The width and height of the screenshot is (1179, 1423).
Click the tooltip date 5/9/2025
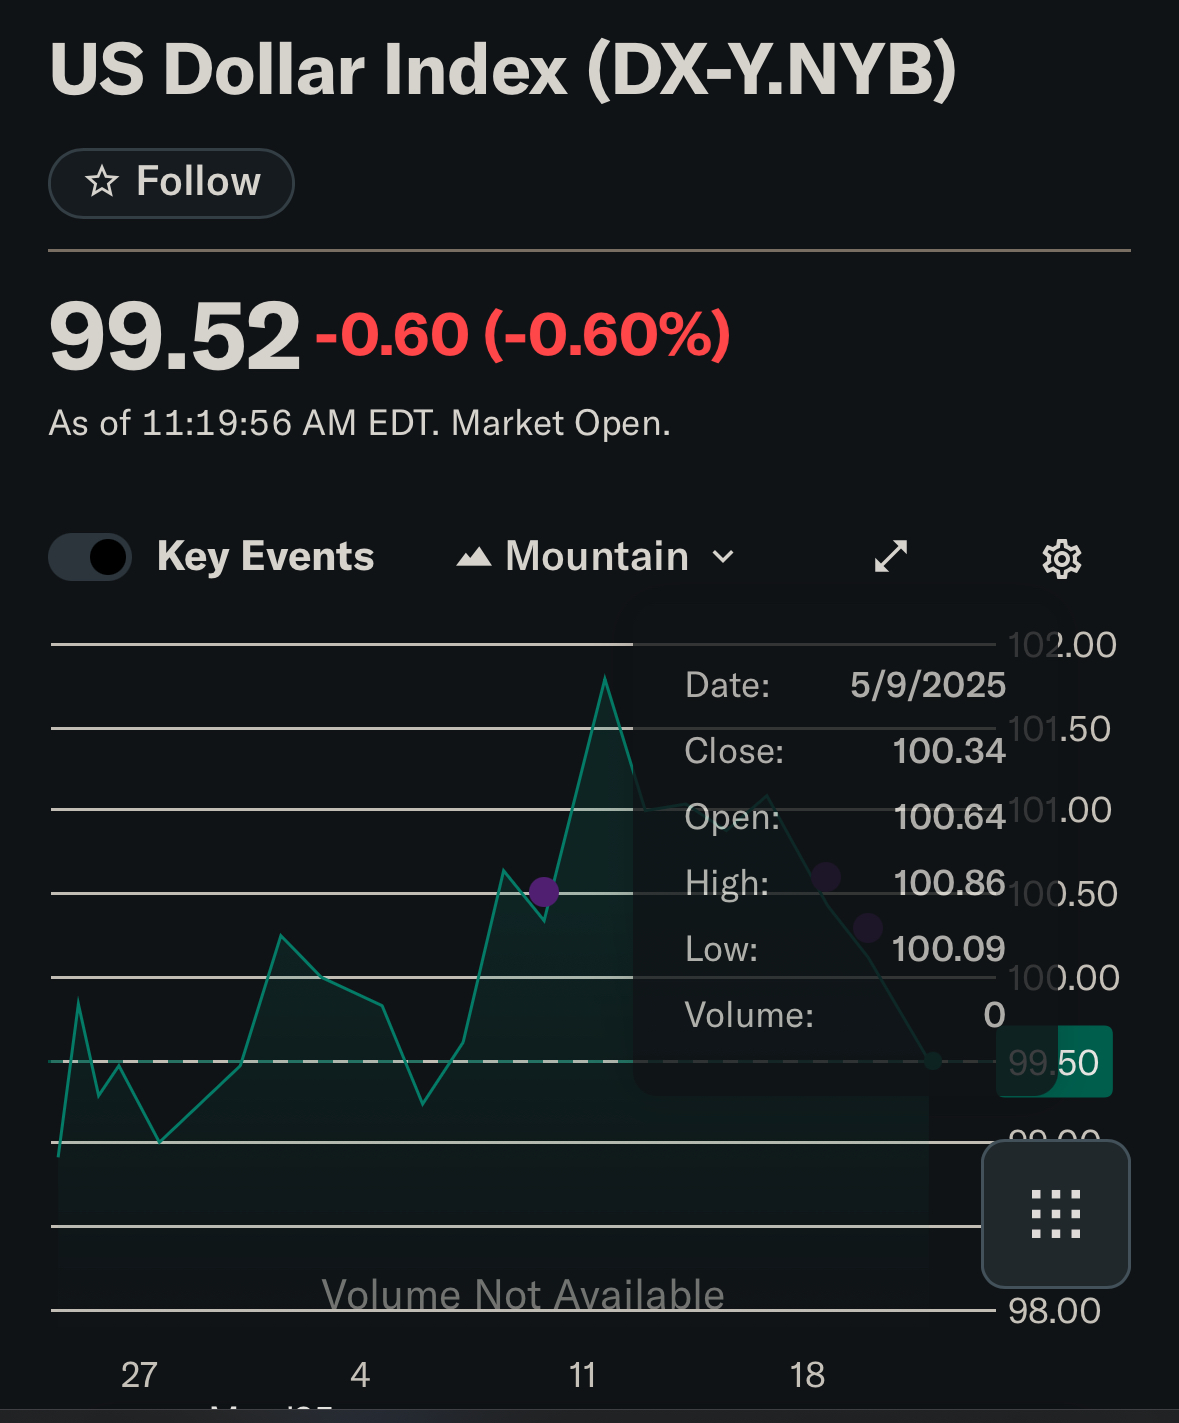(928, 685)
